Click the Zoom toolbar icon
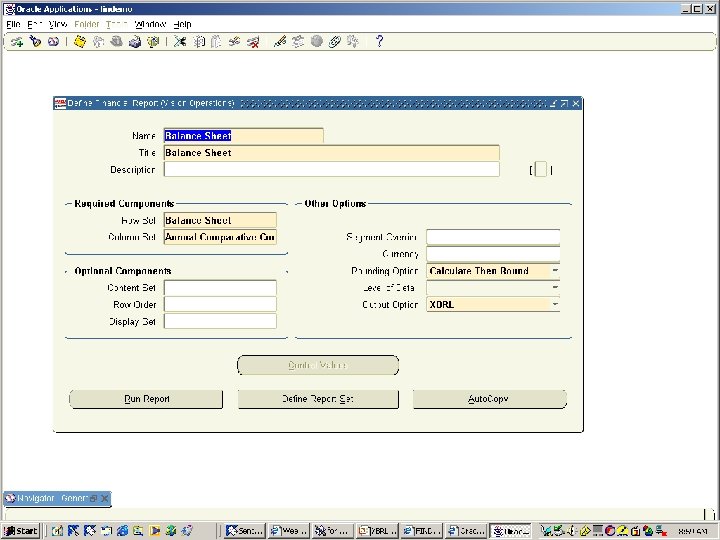This screenshot has height=540, width=720. coord(298,42)
